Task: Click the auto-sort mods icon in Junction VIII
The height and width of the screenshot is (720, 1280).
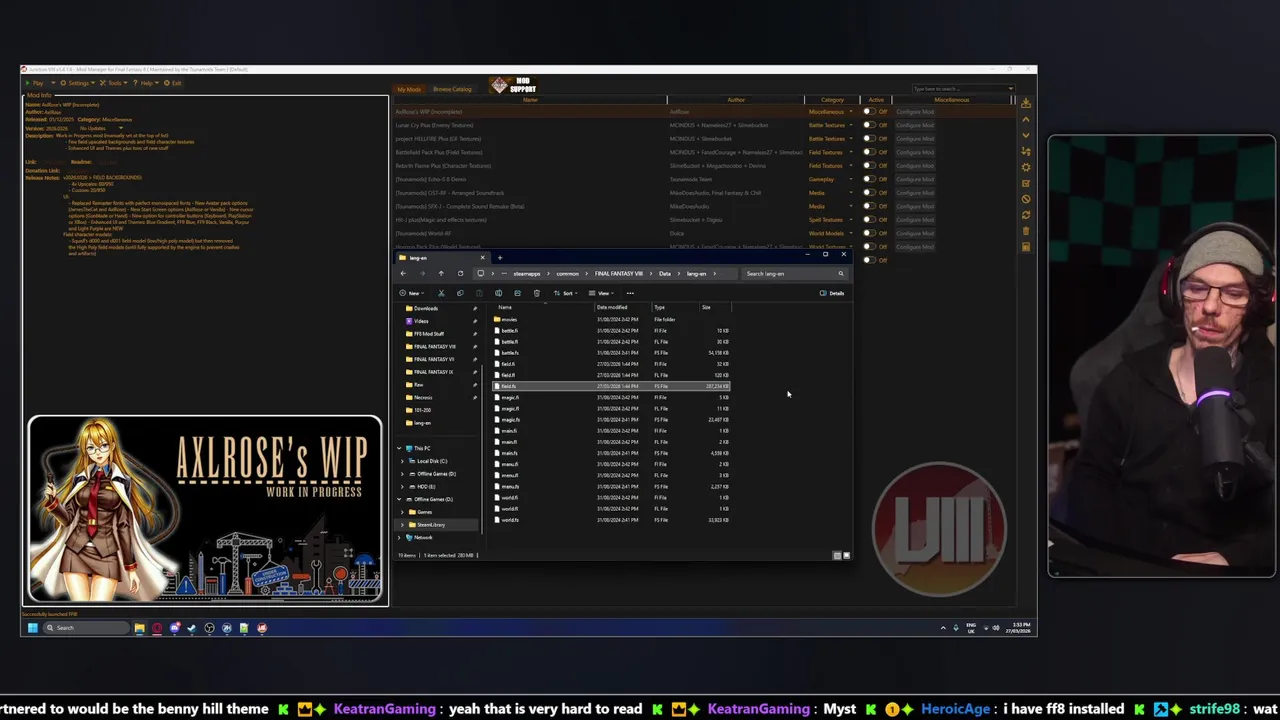Action: tap(1026, 151)
